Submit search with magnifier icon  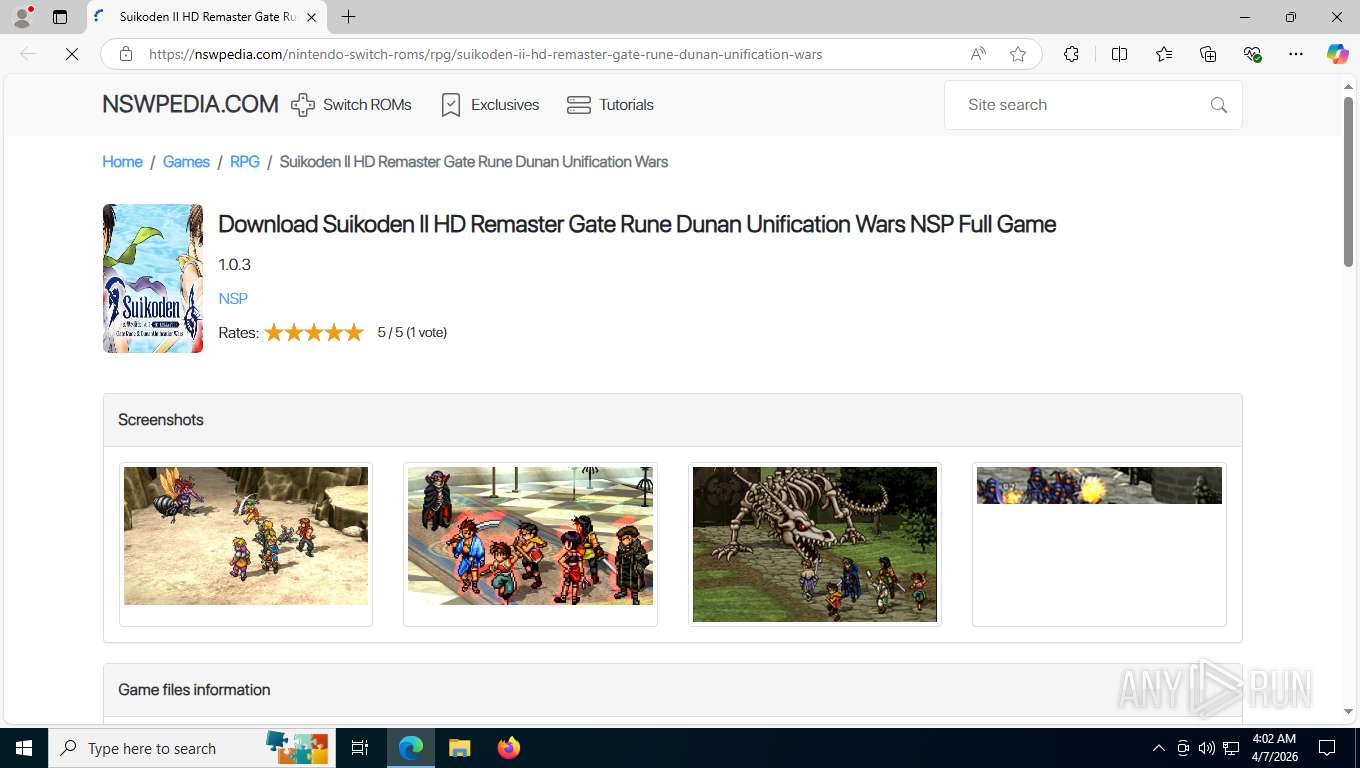pos(1218,105)
